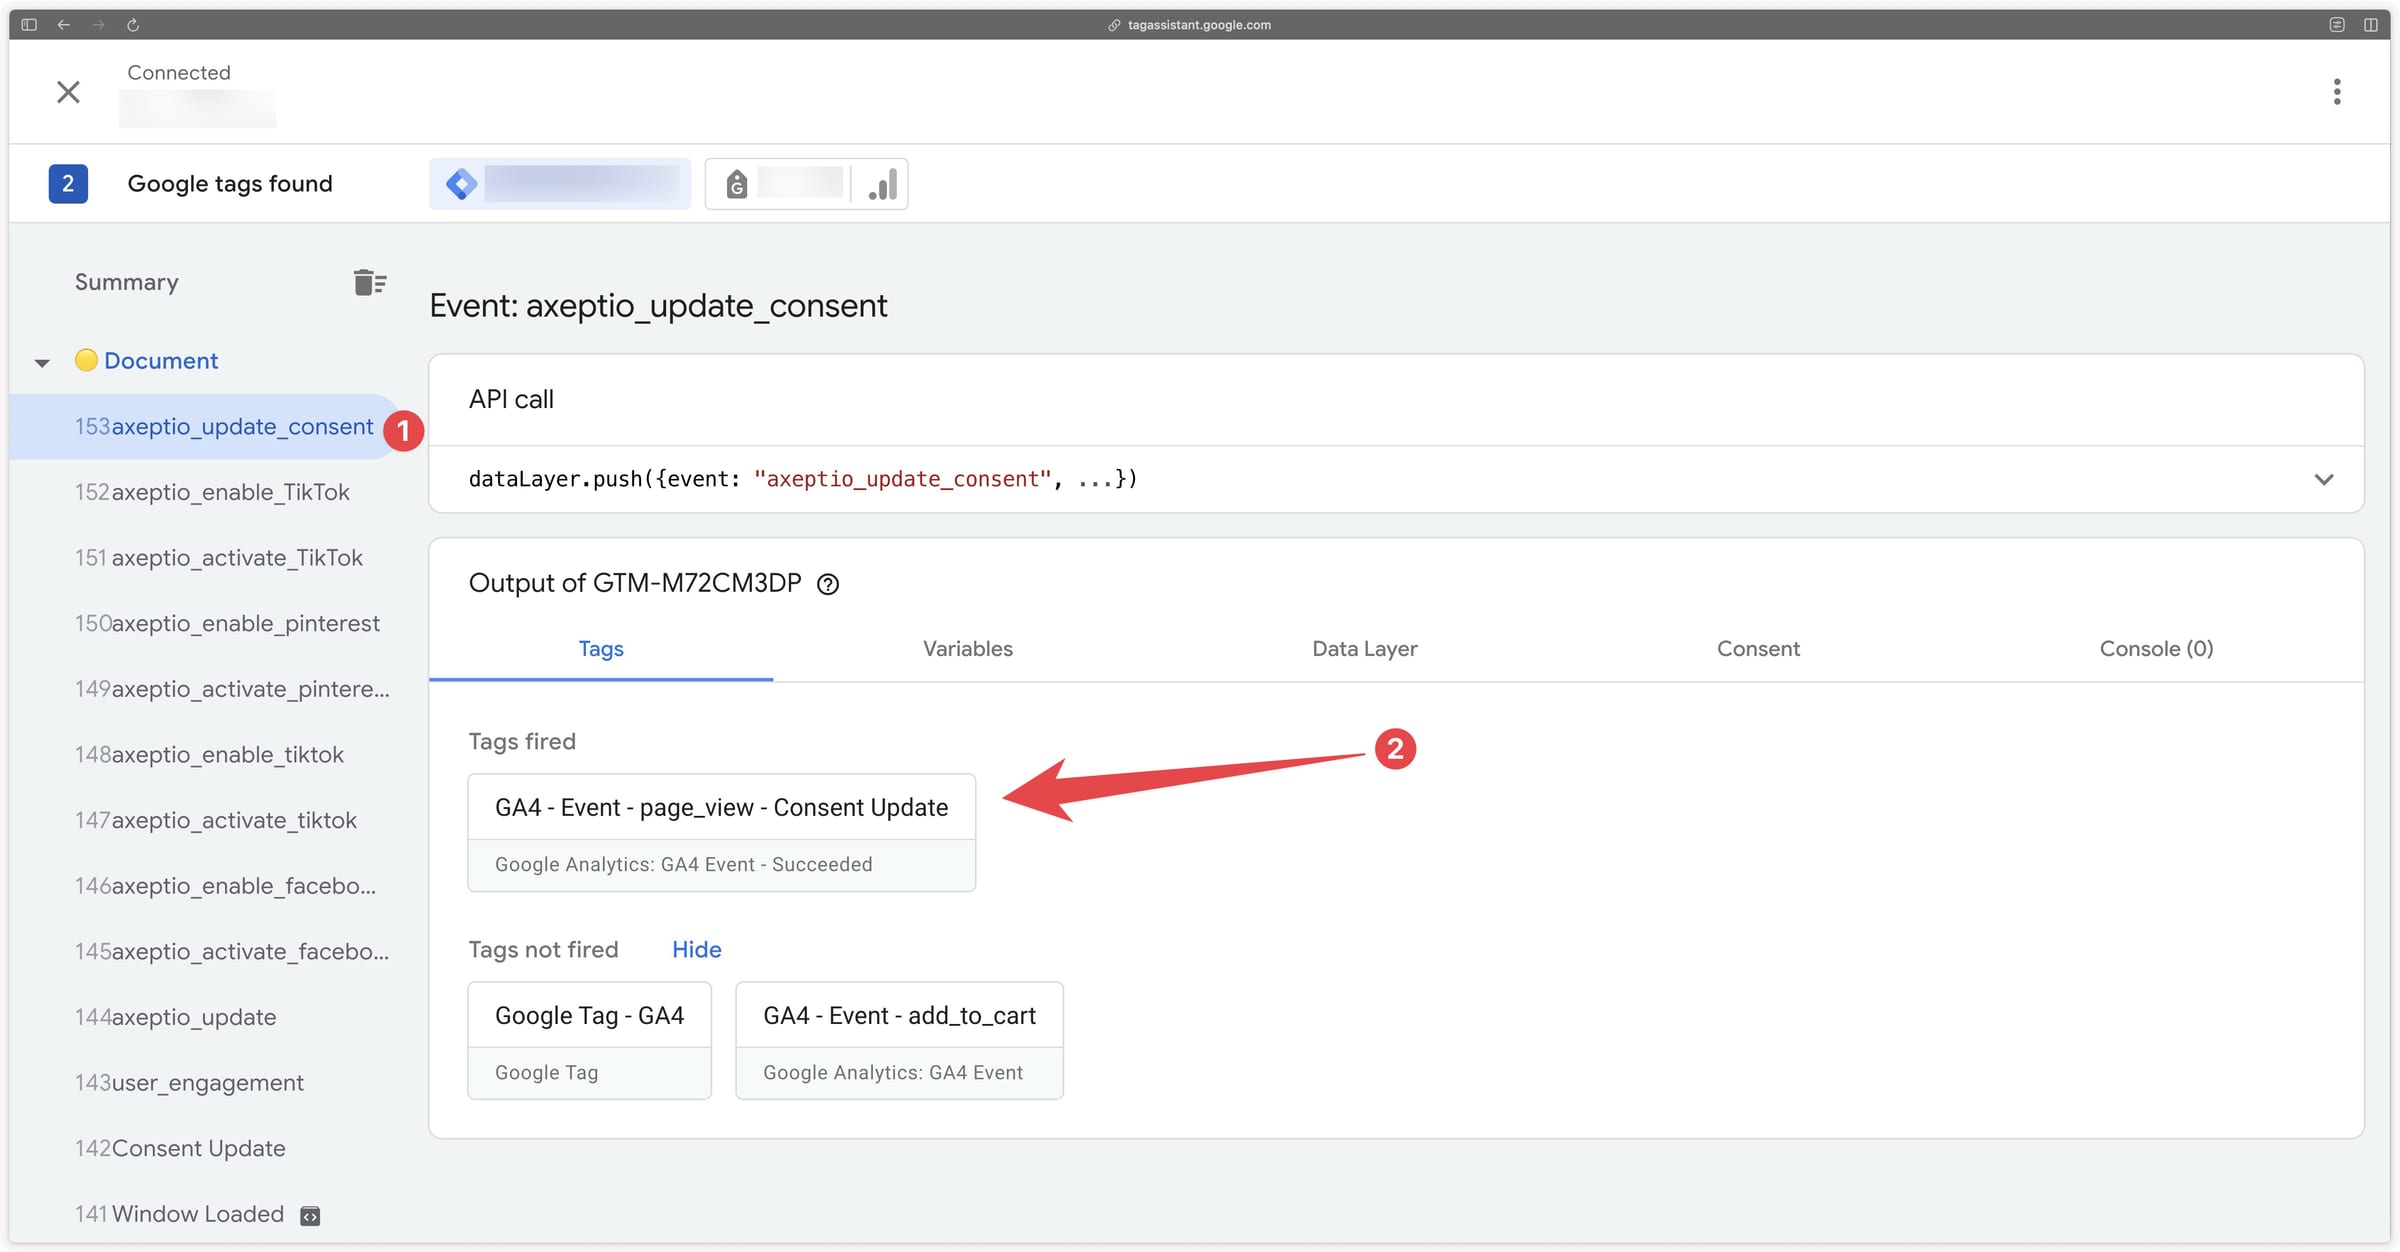Open the reader icon in browser bar

(2337, 25)
